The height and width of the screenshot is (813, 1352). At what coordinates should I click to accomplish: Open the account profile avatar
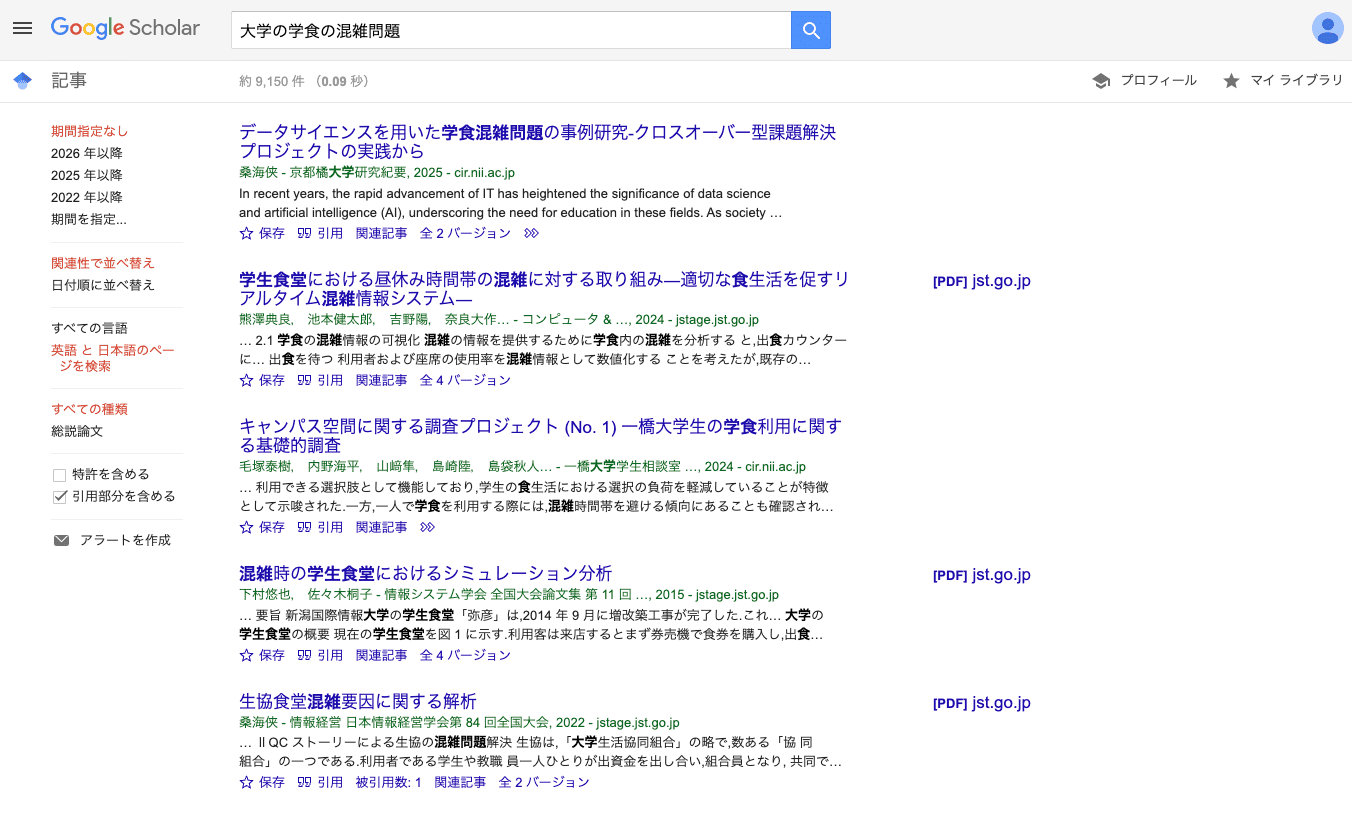click(x=1327, y=28)
